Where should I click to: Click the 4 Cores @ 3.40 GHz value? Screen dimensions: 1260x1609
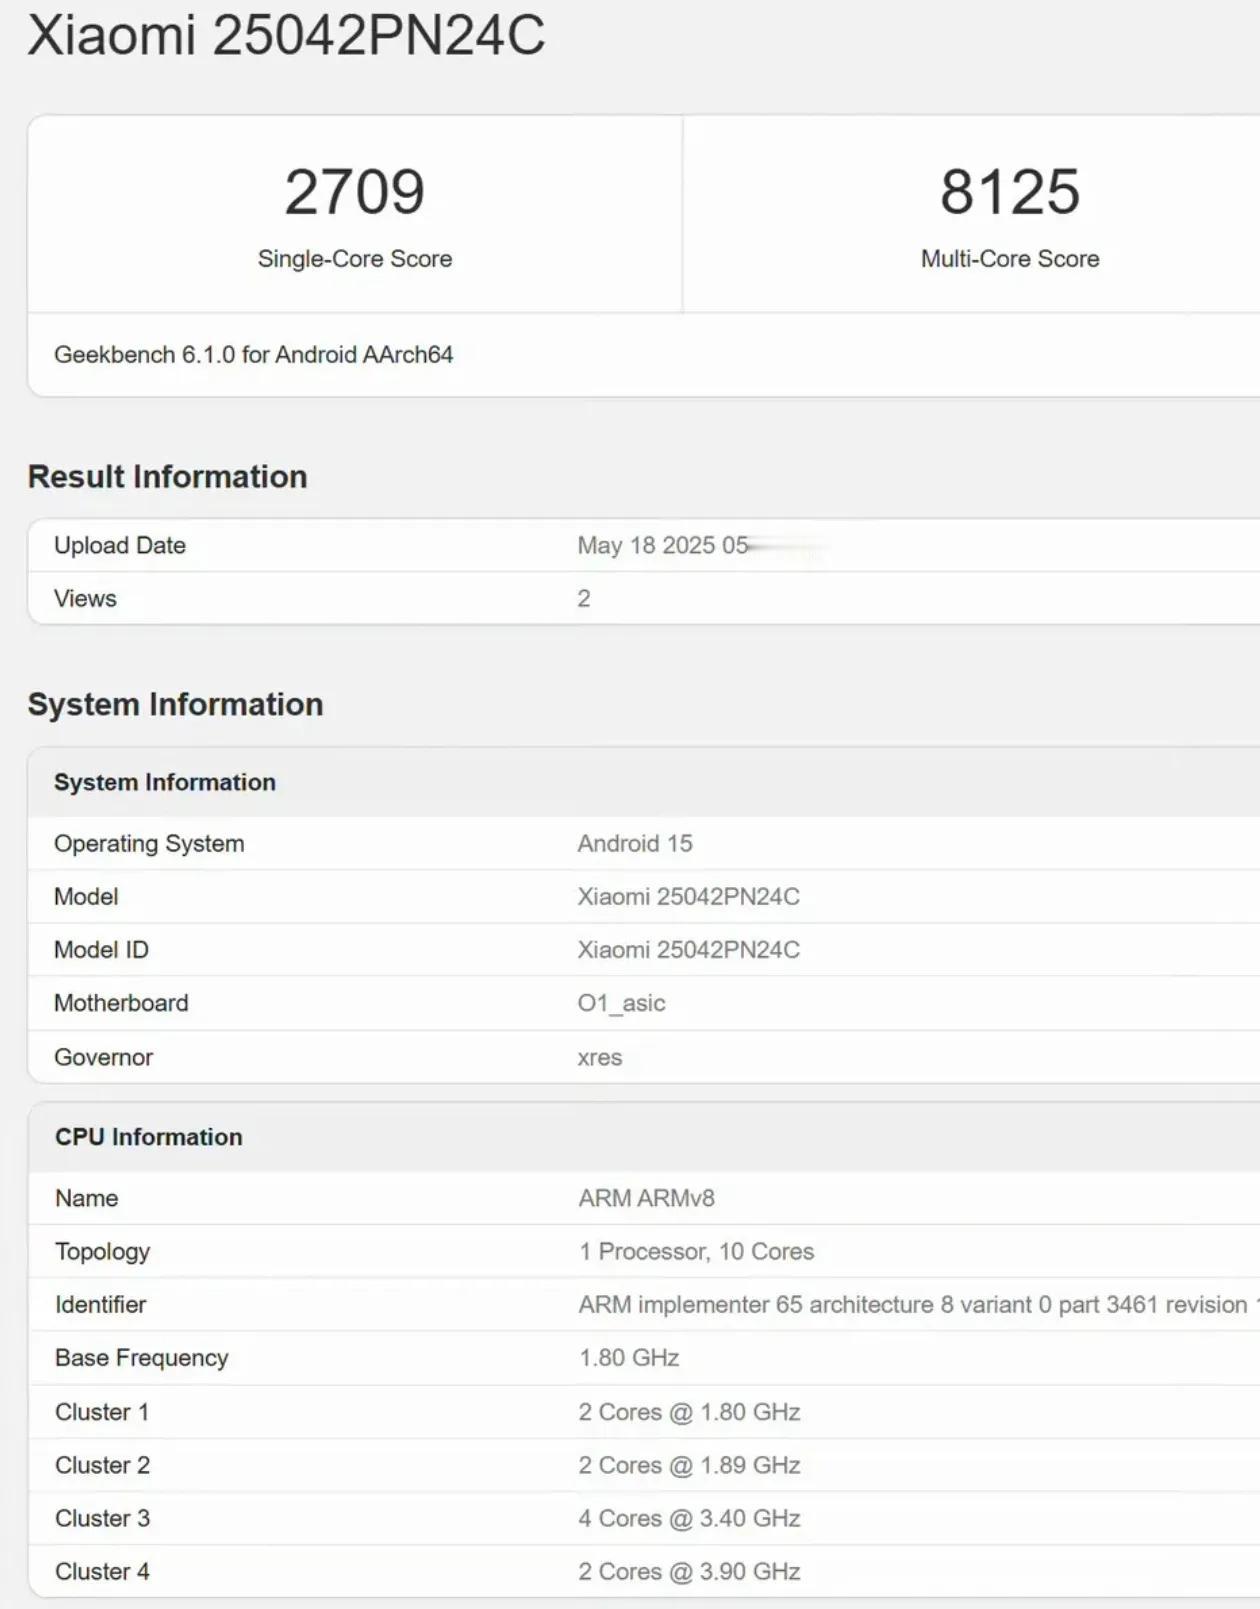689,1518
